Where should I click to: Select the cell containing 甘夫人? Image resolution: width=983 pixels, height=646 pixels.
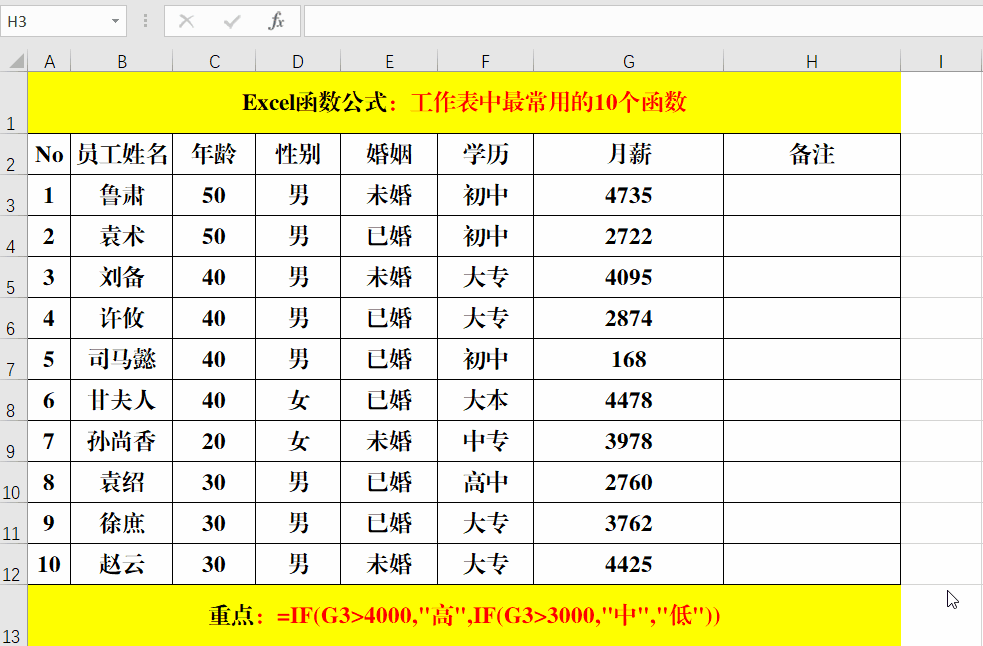pyautogui.click(x=122, y=400)
